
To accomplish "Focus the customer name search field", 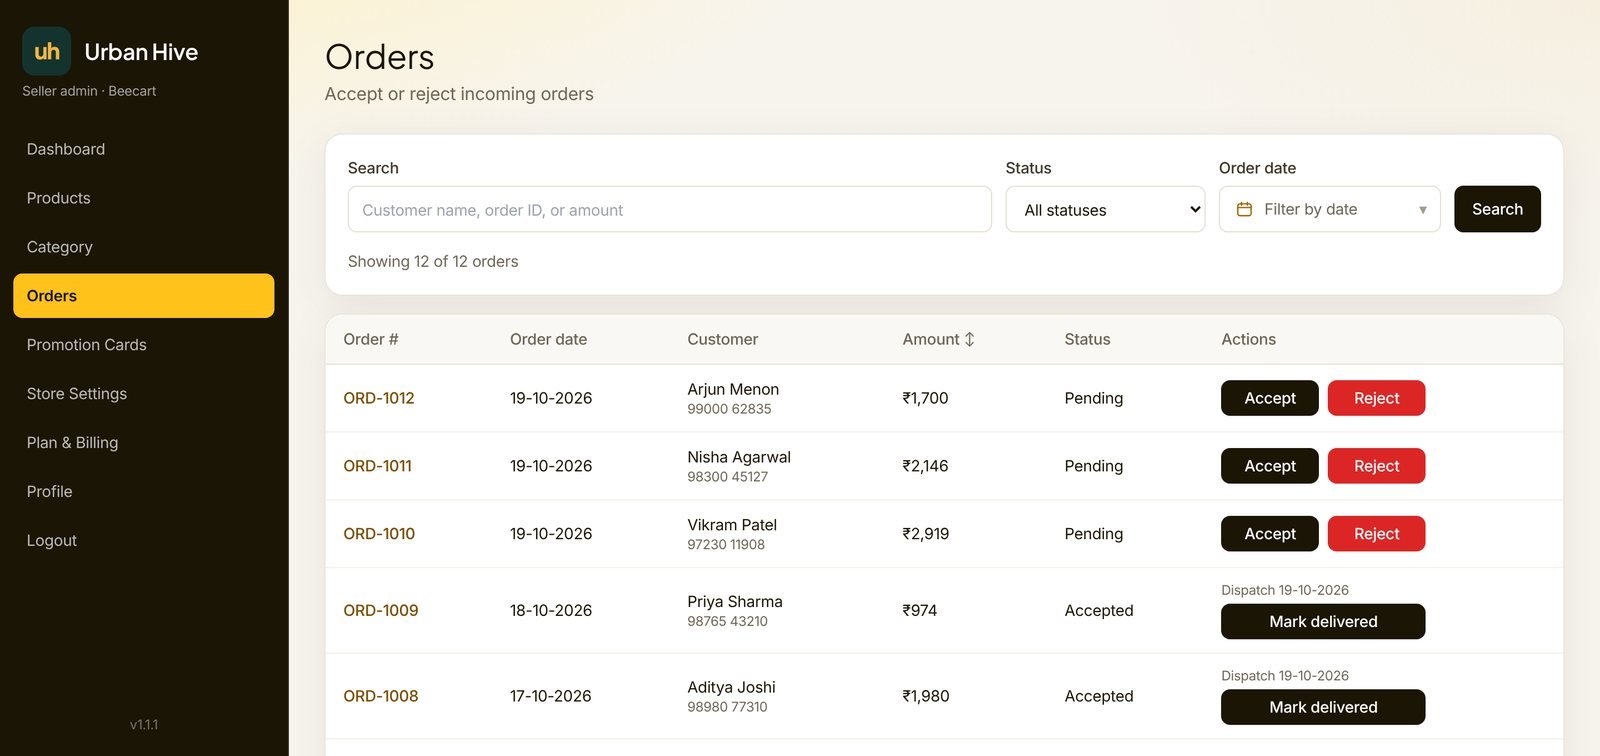I will pyautogui.click(x=669, y=209).
